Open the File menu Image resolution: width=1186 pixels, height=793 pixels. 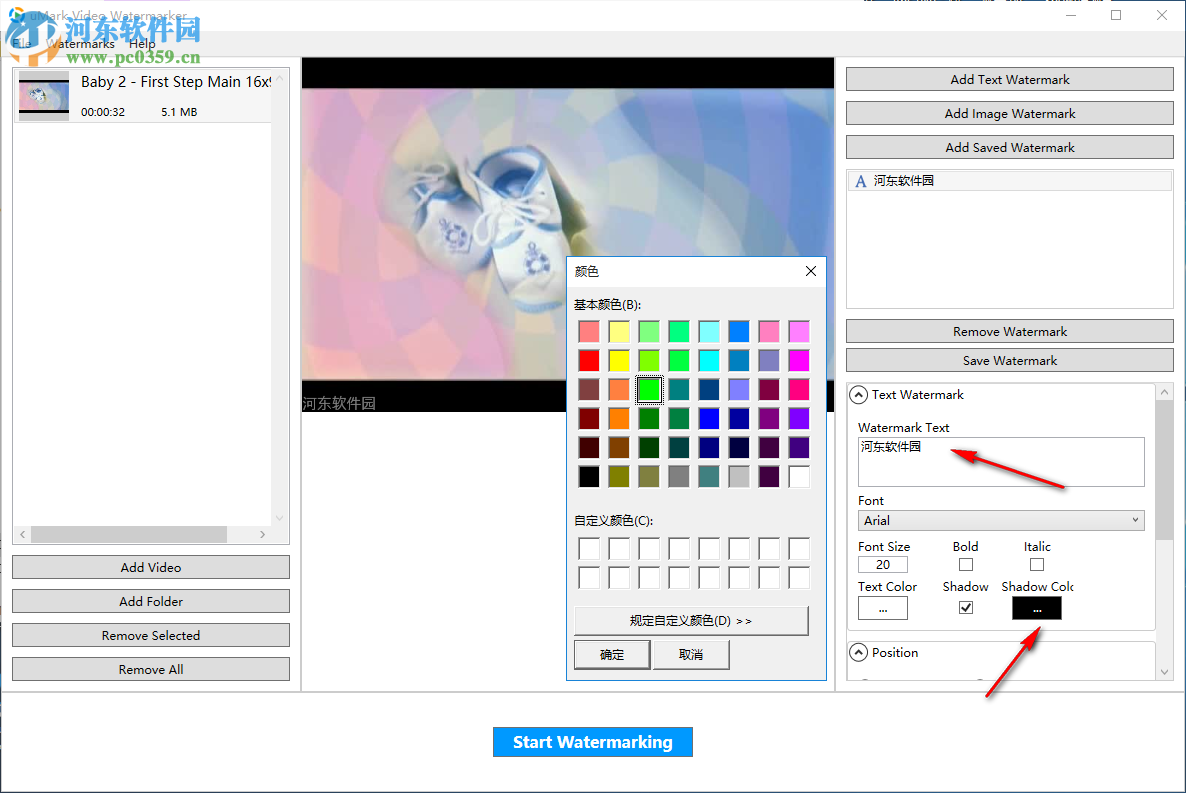coord(20,44)
